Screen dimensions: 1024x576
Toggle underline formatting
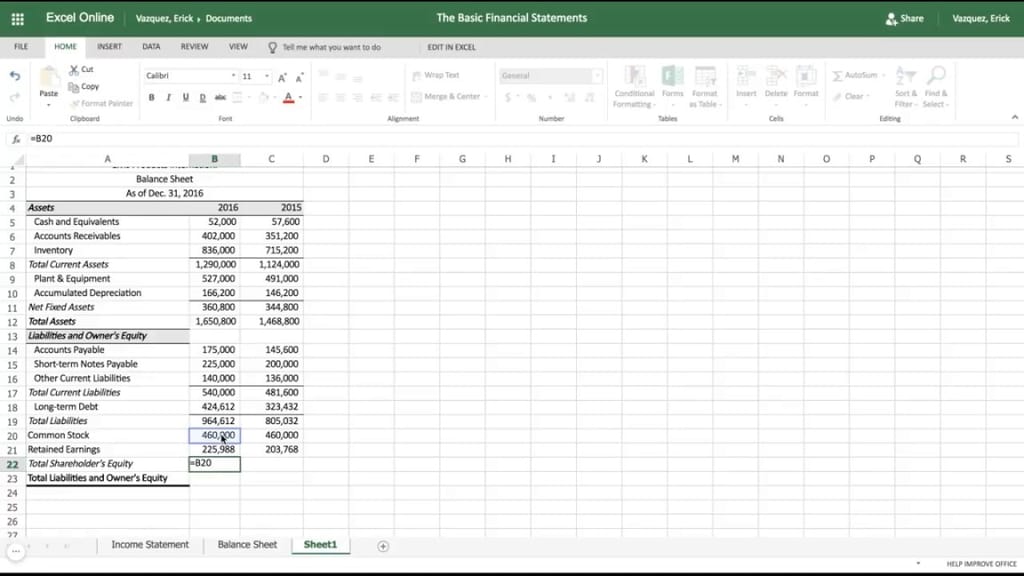(x=185, y=97)
